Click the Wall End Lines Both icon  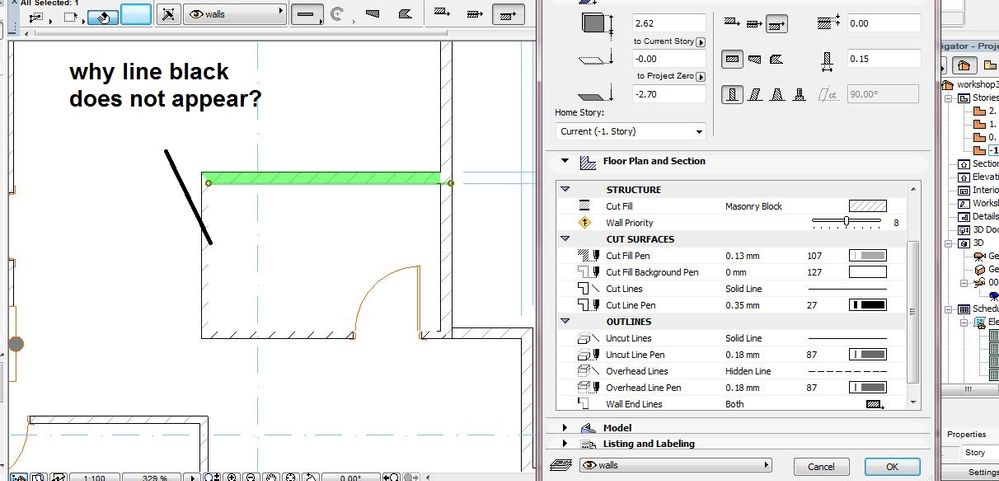pos(873,404)
